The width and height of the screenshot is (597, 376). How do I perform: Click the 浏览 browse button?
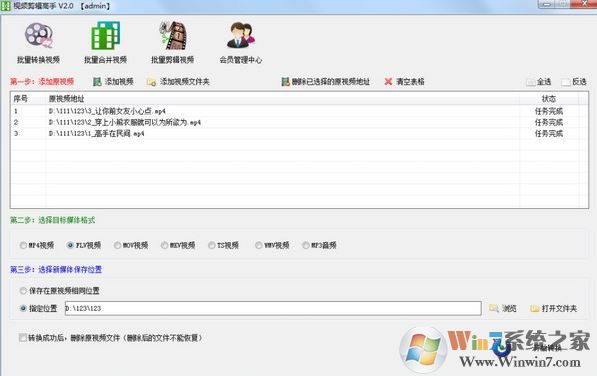click(x=503, y=308)
